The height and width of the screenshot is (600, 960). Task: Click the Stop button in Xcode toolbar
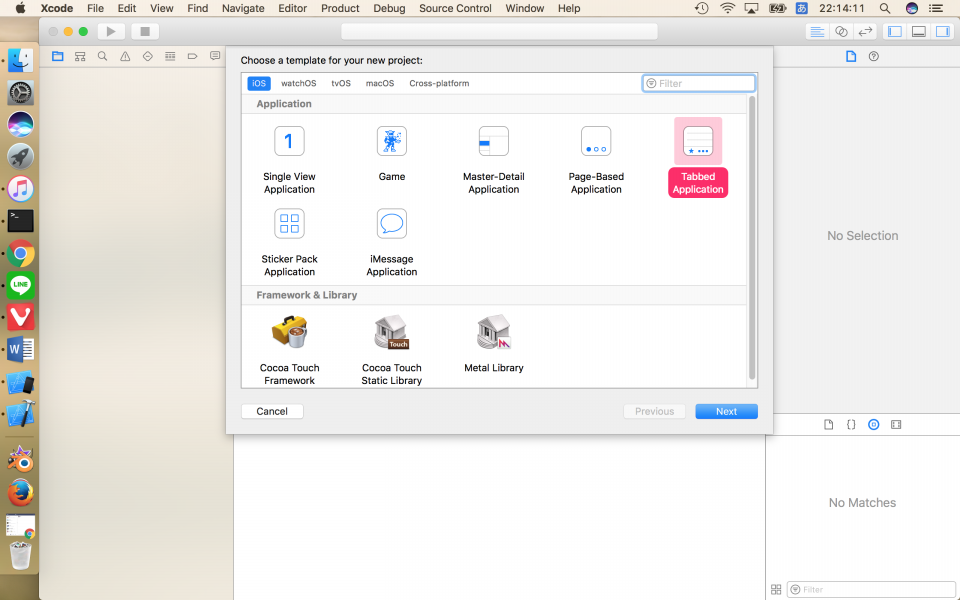(x=145, y=31)
